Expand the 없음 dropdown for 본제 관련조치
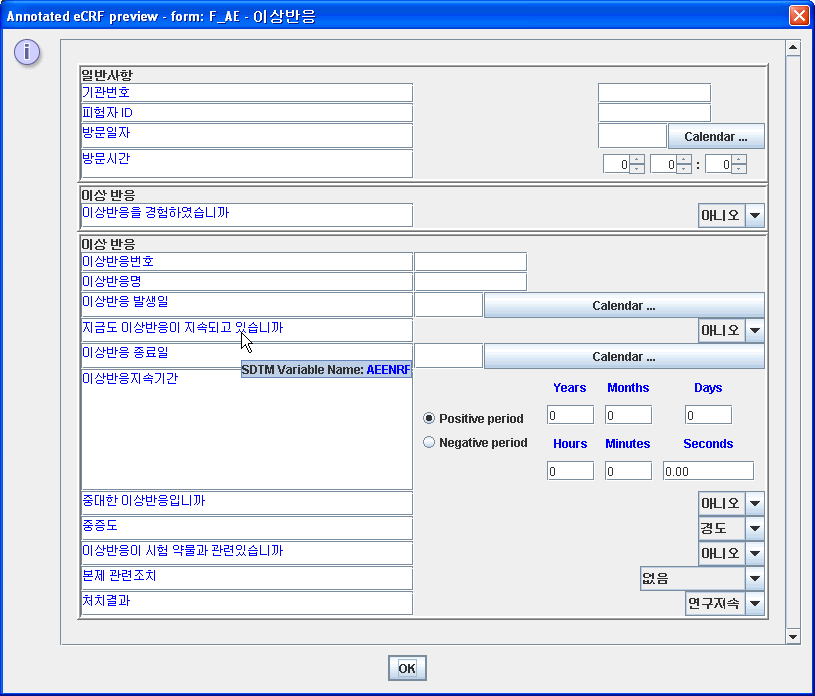 click(x=755, y=577)
